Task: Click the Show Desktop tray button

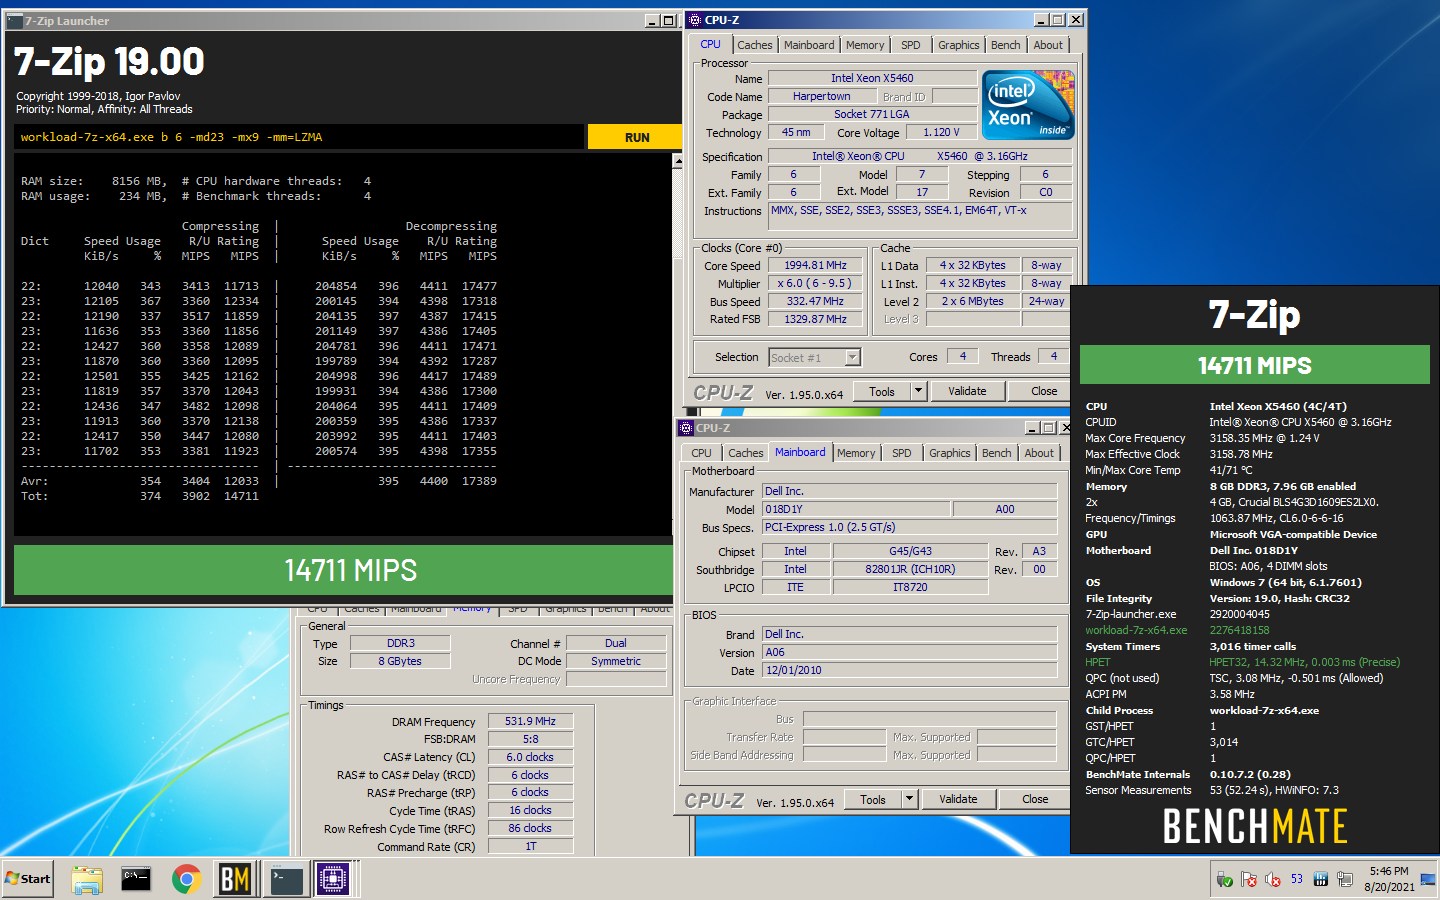Action: [x=1427, y=879]
